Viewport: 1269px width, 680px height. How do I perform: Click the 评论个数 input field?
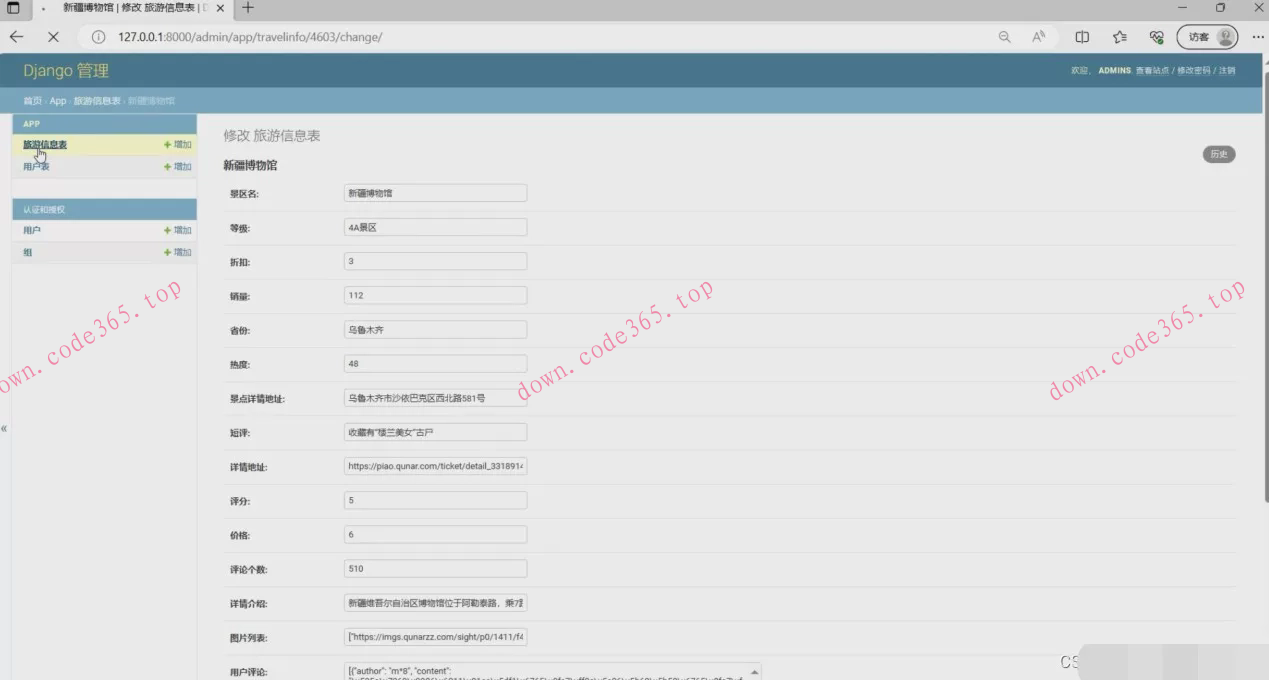coord(435,569)
